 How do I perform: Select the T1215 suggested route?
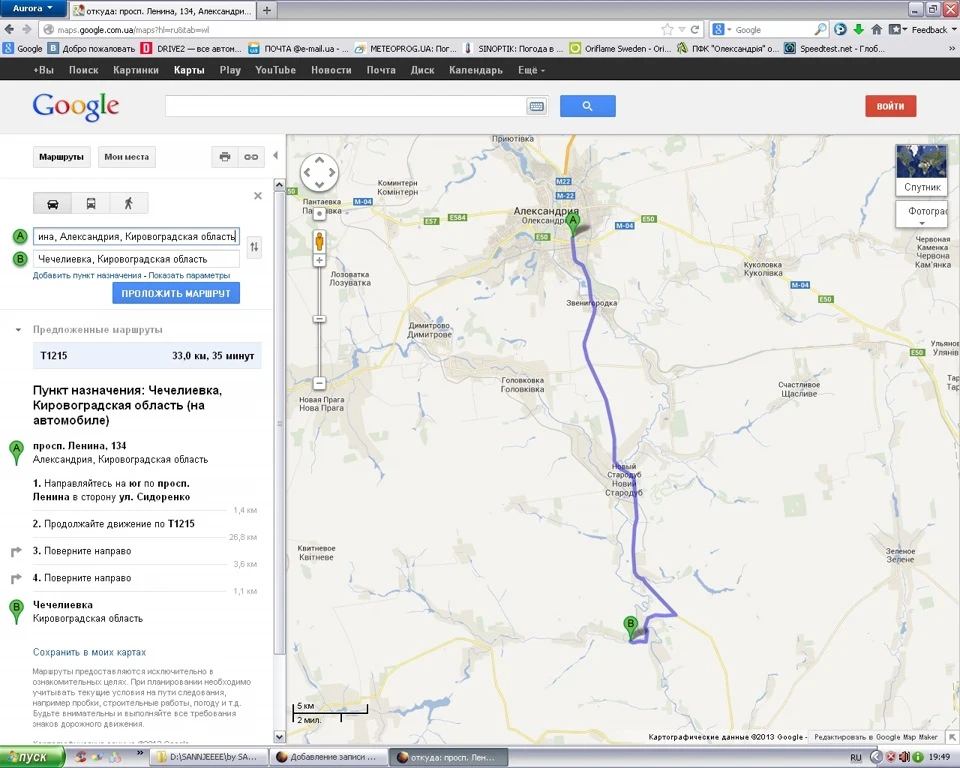[147, 356]
